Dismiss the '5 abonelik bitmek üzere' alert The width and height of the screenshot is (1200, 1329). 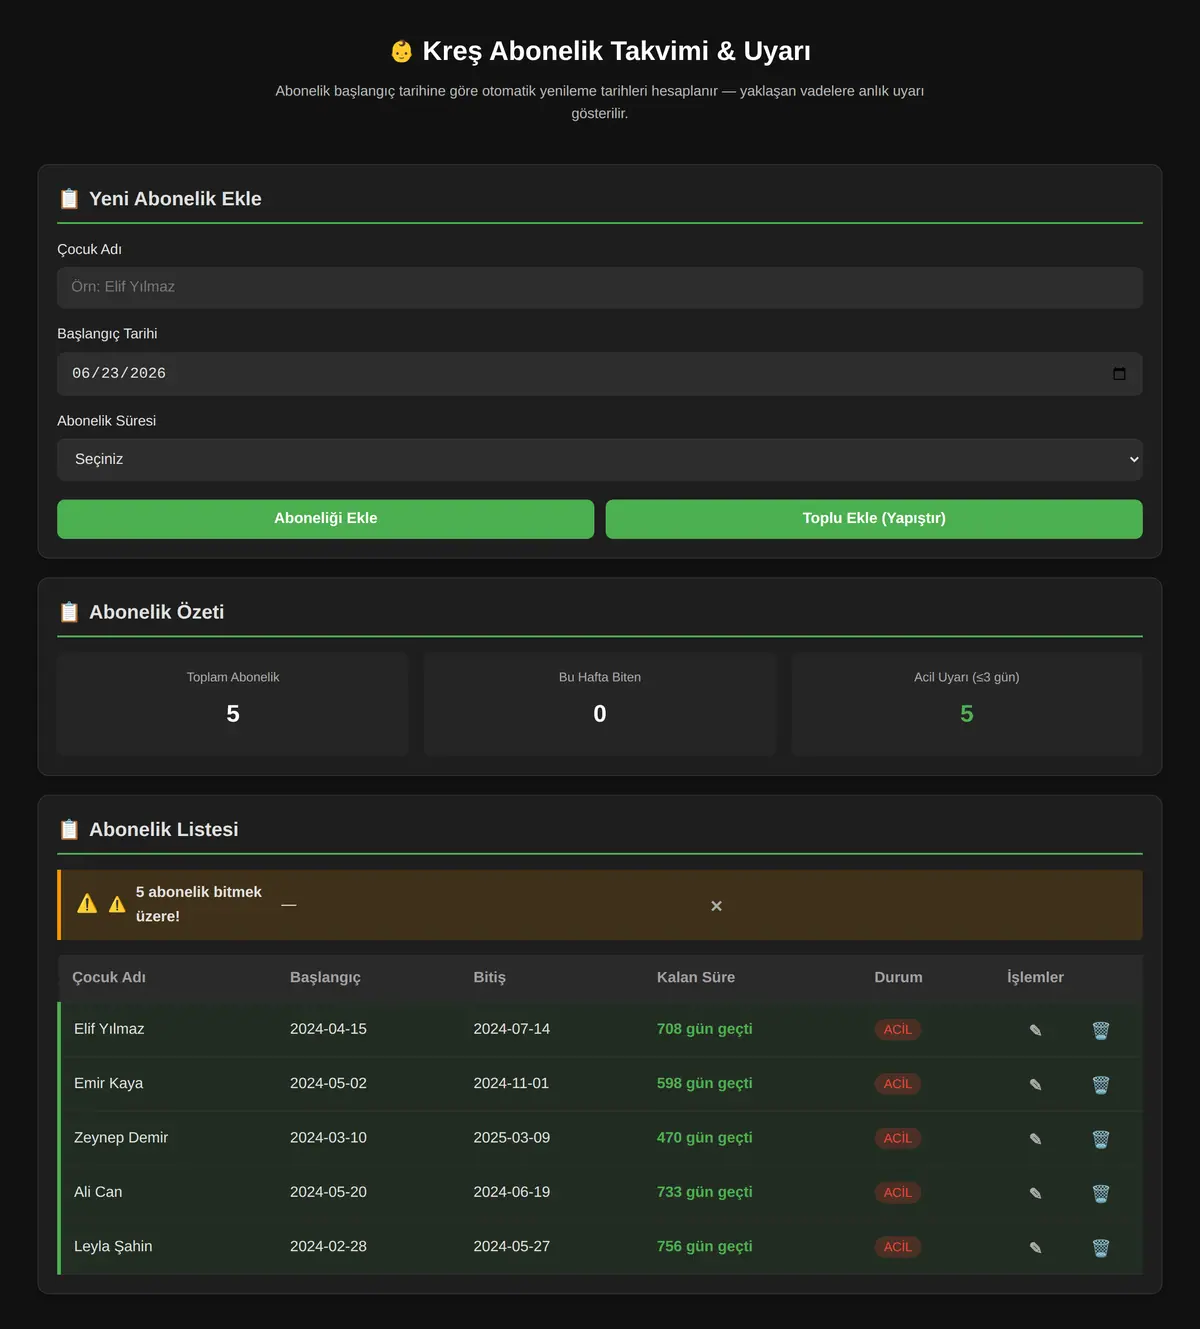(716, 905)
